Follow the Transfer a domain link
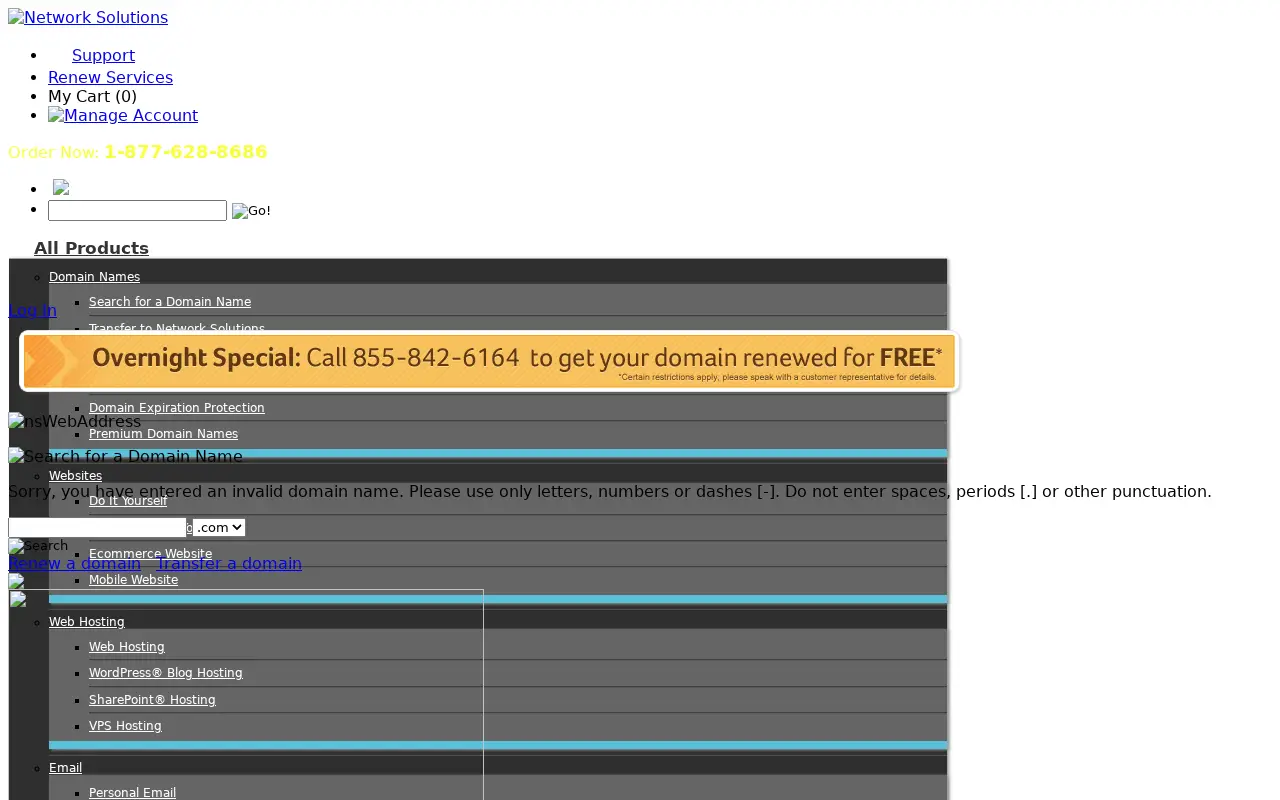The width and height of the screenshot is (1280, 800). (x=229, y=564)
